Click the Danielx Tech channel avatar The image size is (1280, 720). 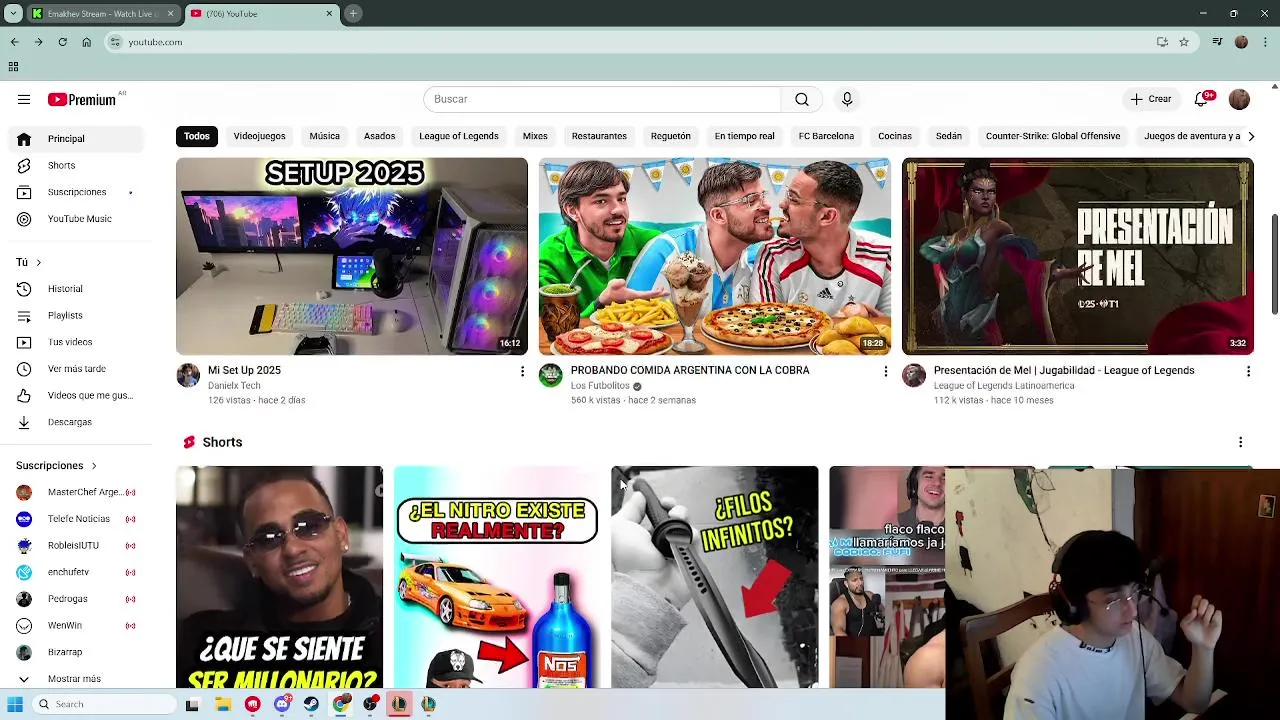click(x=188, y=375)
